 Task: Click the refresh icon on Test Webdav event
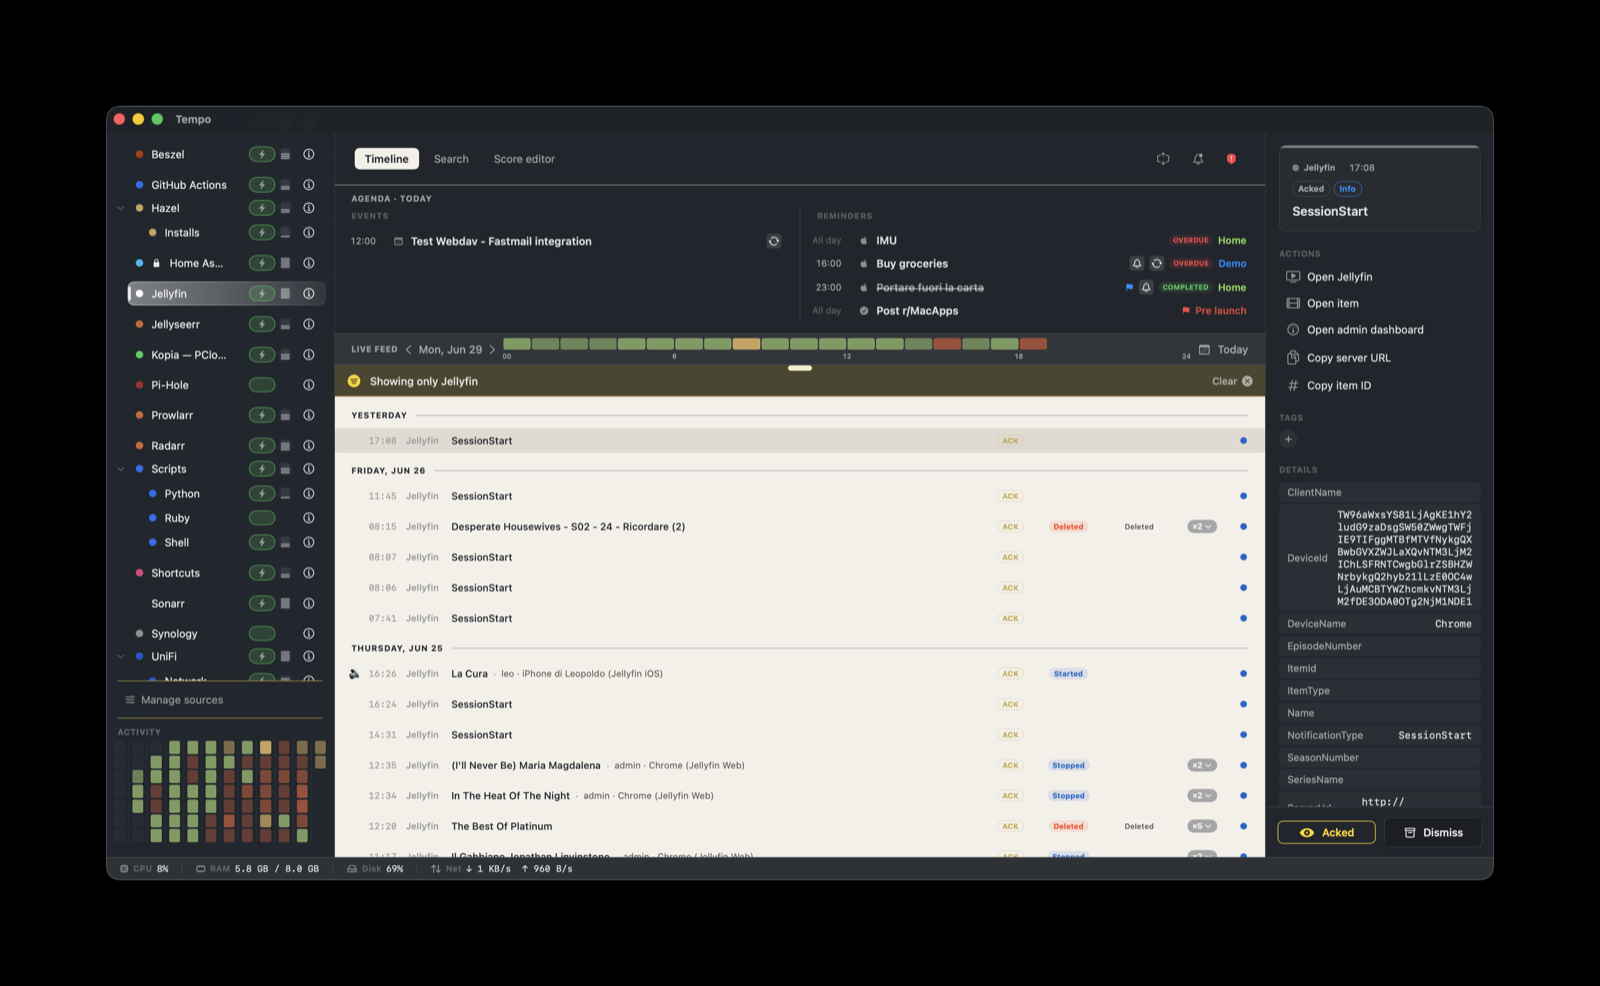click(774, 241)
